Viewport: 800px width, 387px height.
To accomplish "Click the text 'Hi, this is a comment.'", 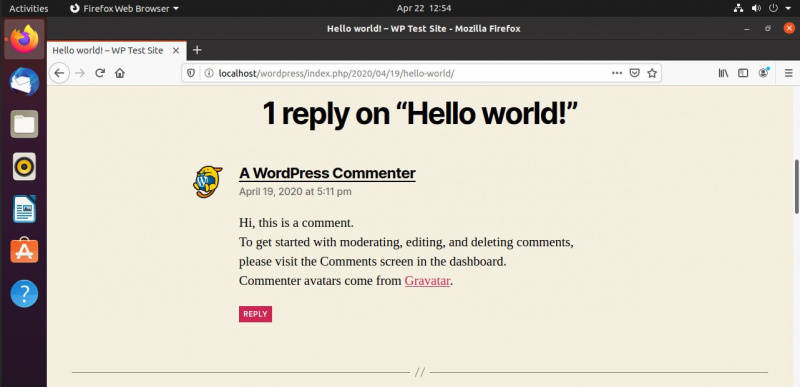I will [296, 223].
